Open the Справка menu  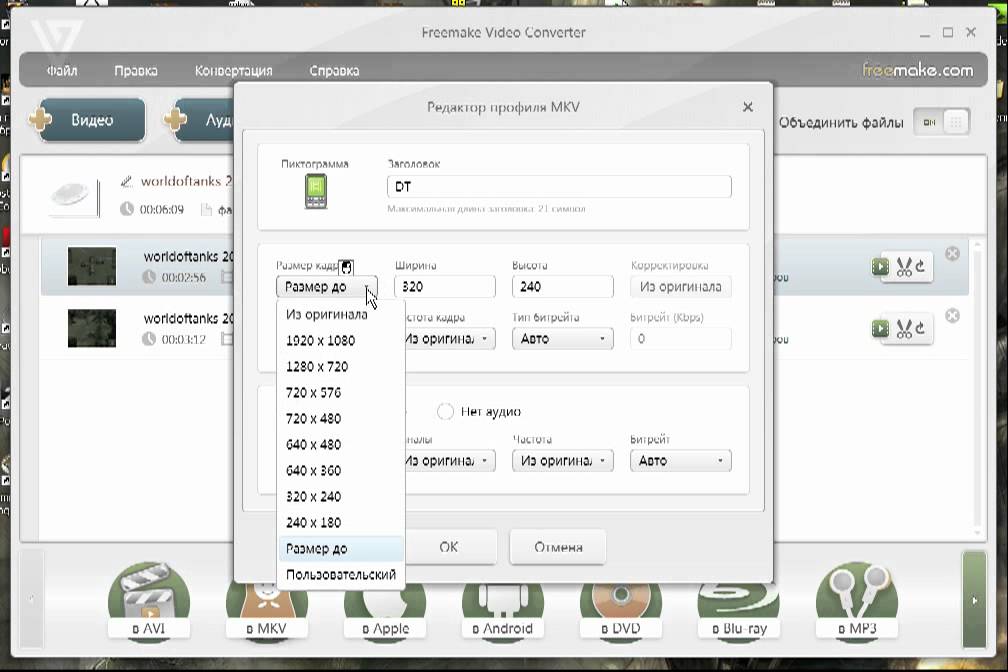click(334, 71)
